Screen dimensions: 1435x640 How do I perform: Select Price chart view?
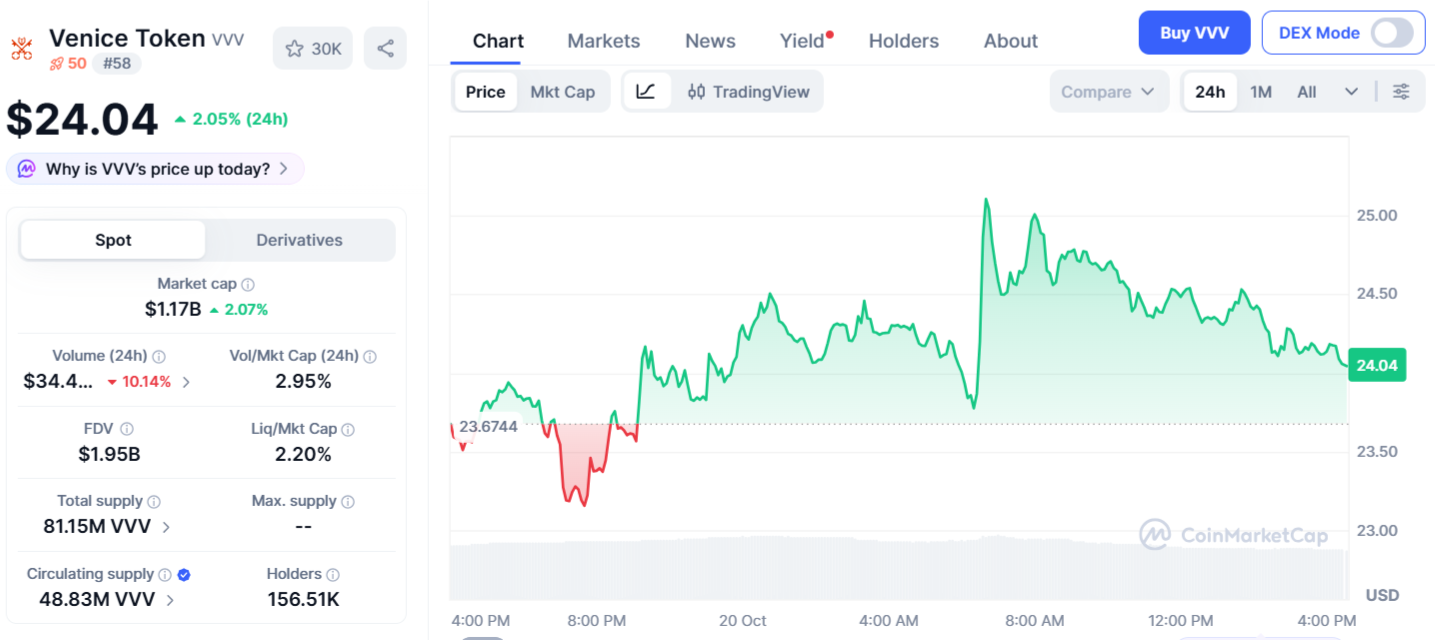coord(485,92)
